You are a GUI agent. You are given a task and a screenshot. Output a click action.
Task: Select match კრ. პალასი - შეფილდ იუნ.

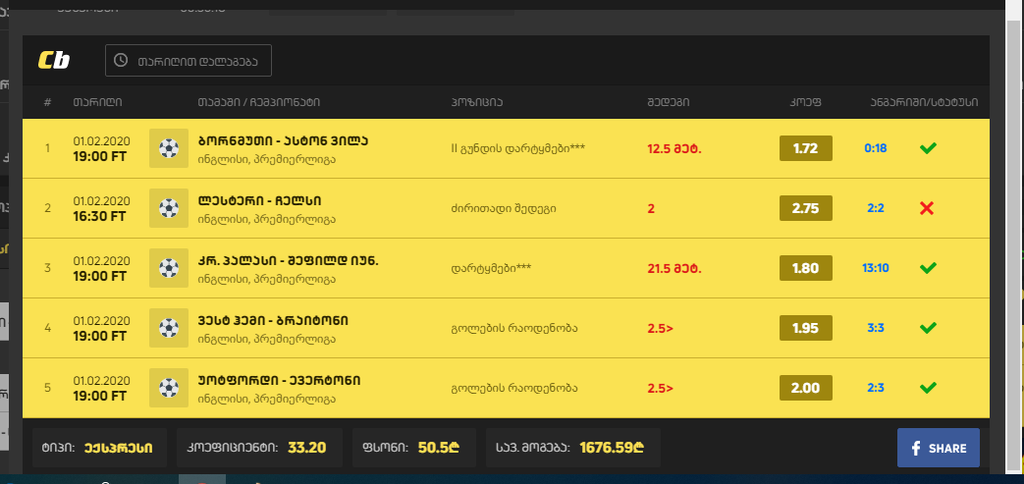pos(288,261)
